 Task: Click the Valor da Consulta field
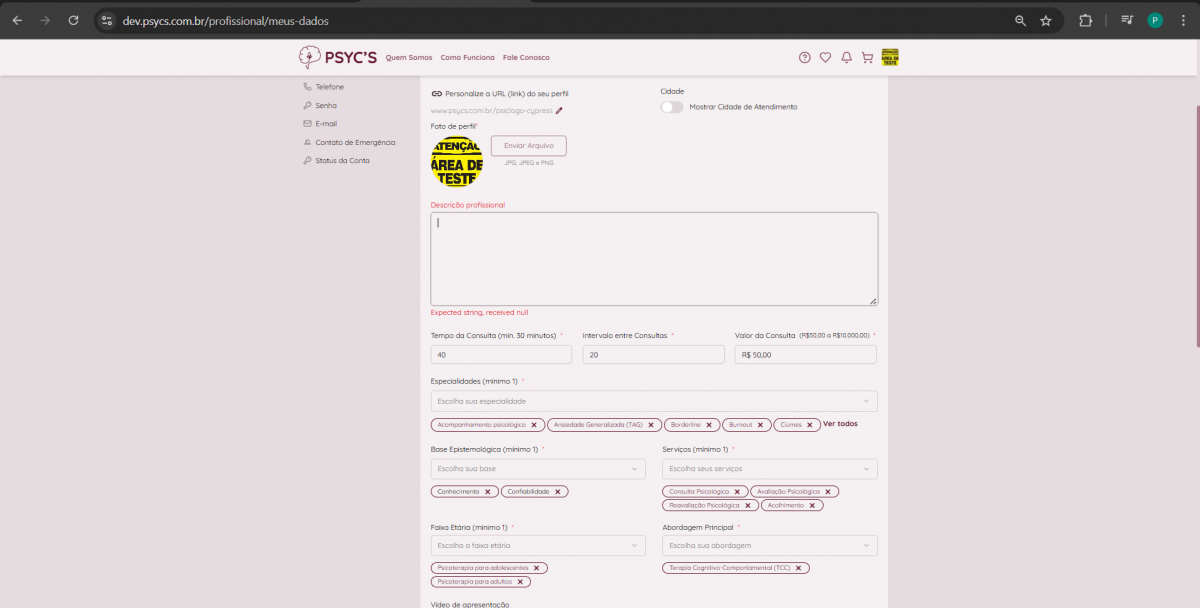click(805, 355)
